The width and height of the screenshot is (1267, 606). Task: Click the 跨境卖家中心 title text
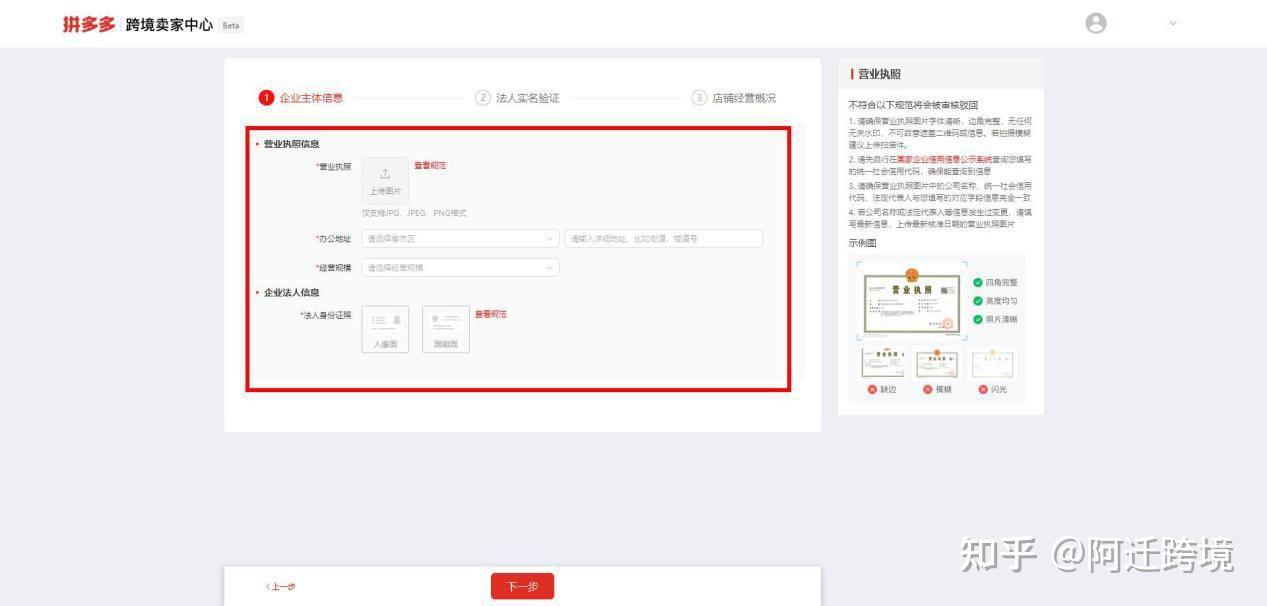(169, 25)
